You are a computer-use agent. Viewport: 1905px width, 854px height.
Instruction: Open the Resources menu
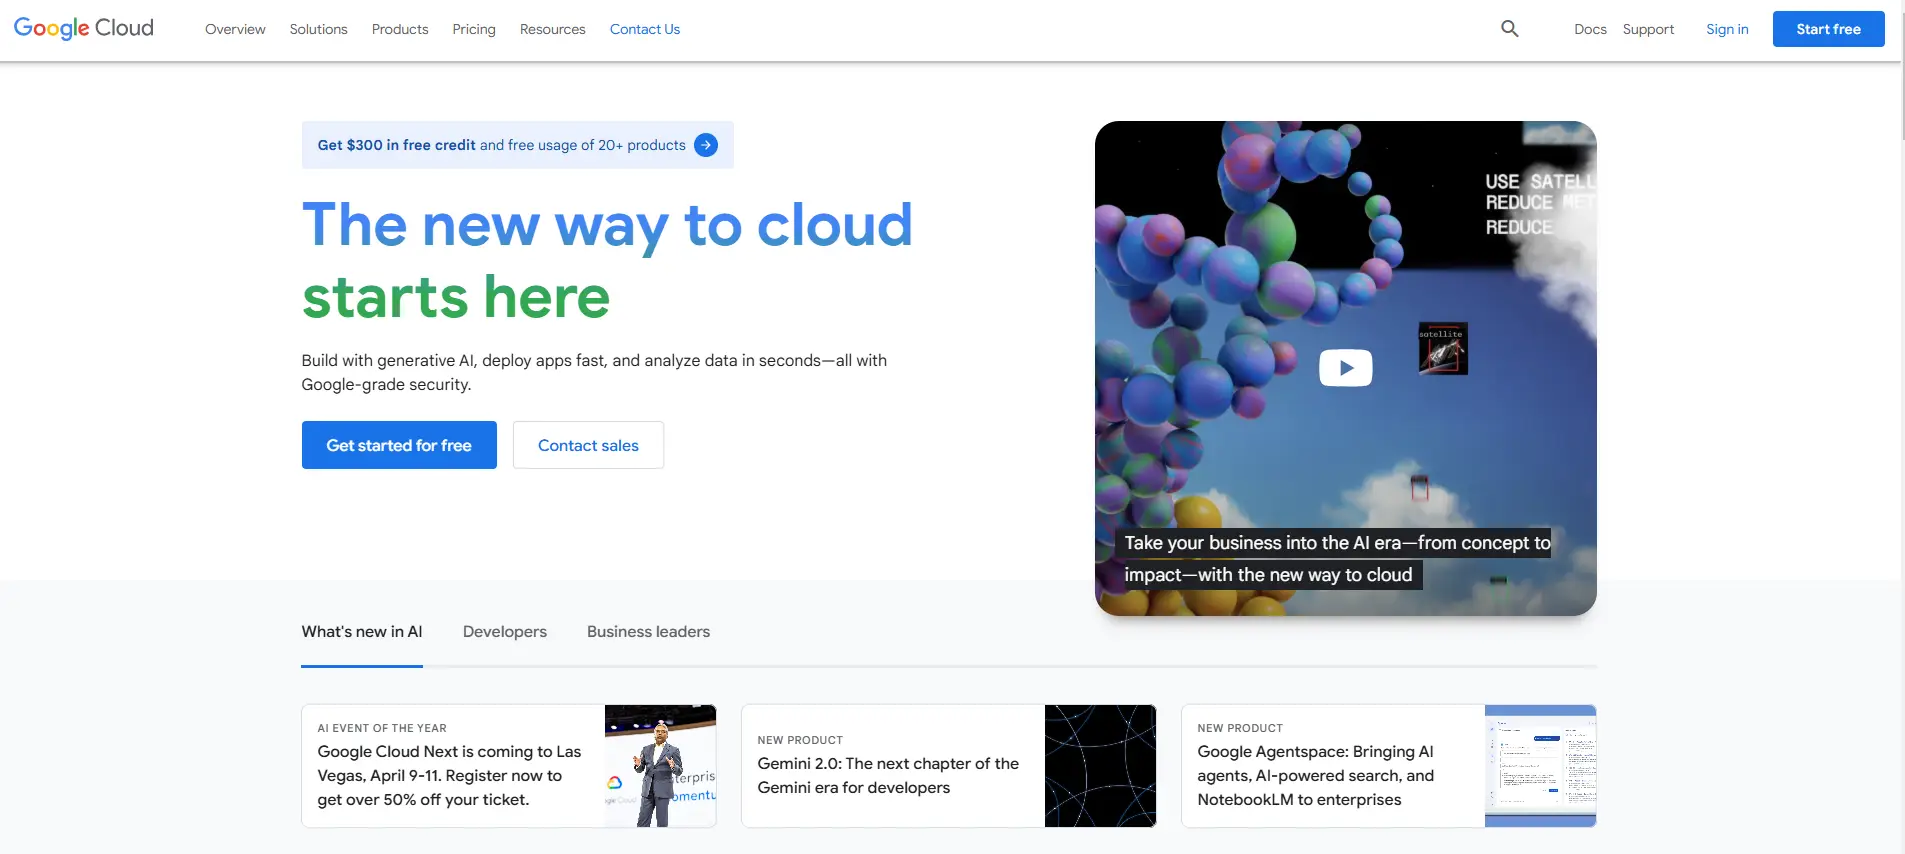(x=553, y=29)
